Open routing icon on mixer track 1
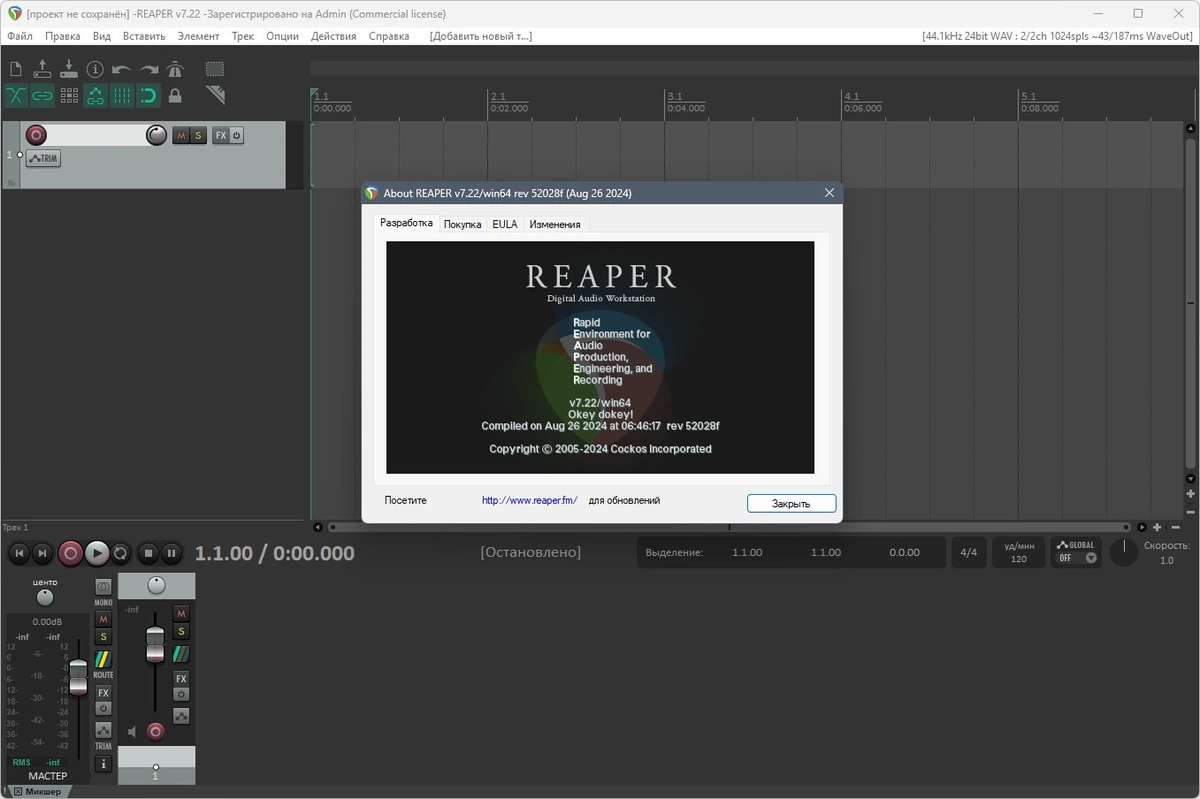The height and width of the screenshot is (799, 1200). (181, 654)
